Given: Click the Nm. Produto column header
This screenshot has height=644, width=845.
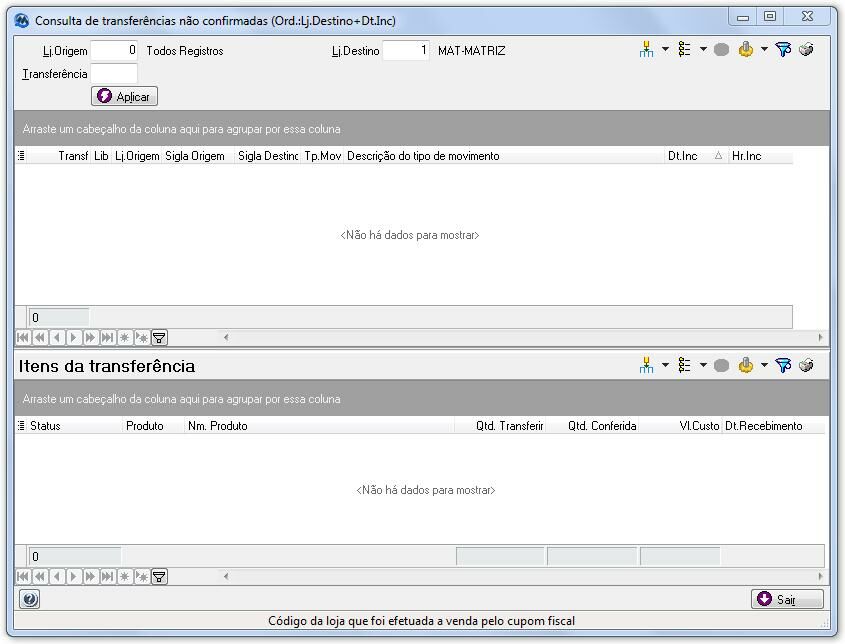Looking at the screenshot, I should coord(320,426).
